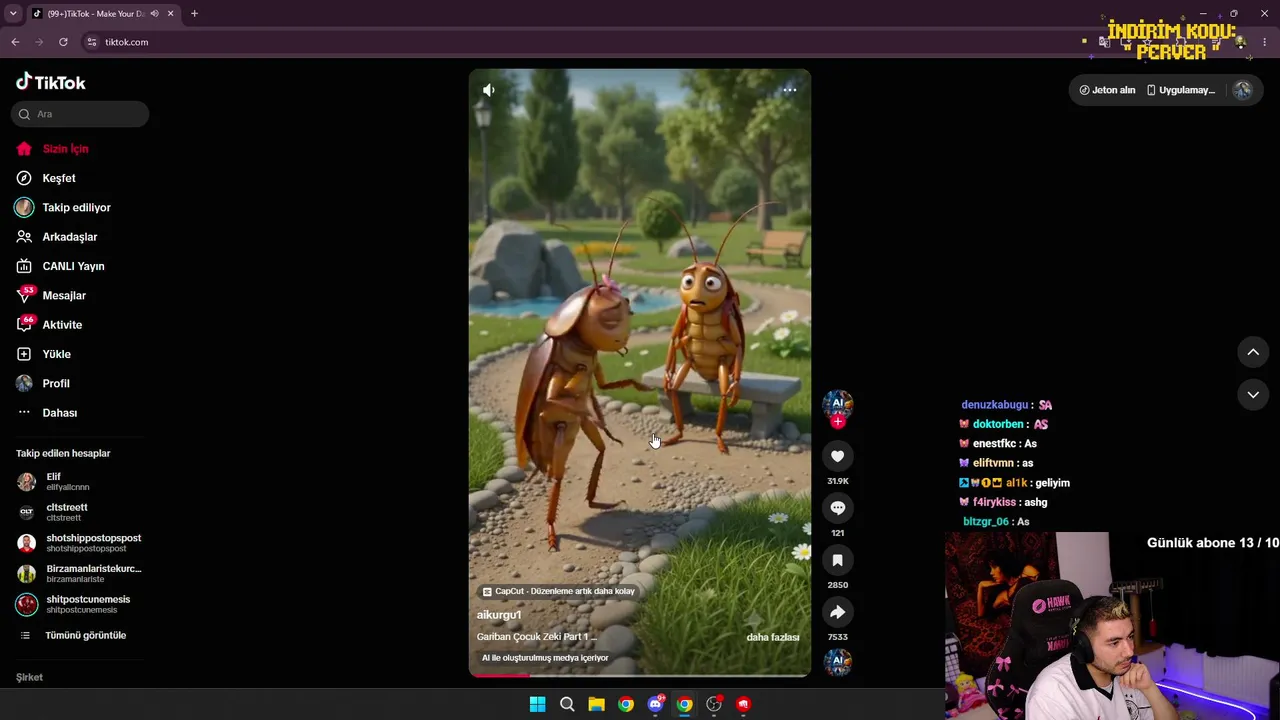Open the aikurgu1 username on the video
Screen dimensions: 1280x720
click(499, 615)
